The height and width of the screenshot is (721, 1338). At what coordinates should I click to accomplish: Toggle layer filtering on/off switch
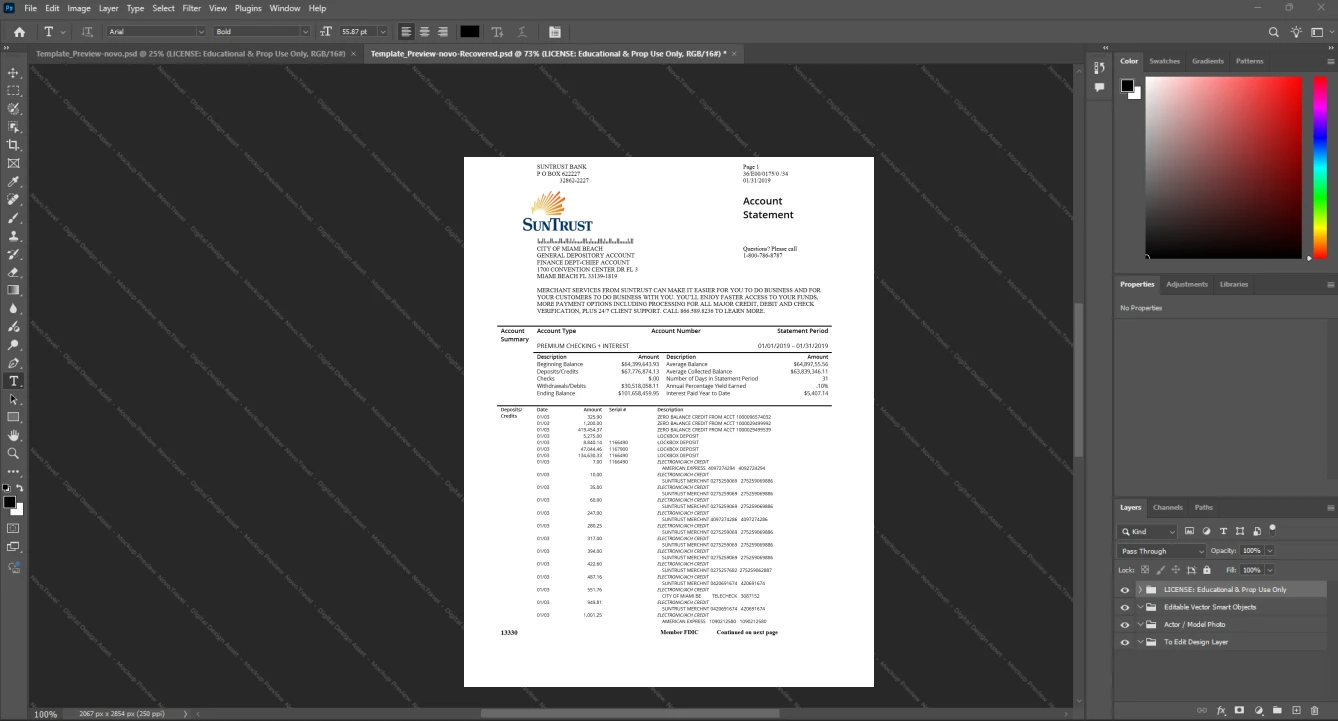[x=1273, y=529]
